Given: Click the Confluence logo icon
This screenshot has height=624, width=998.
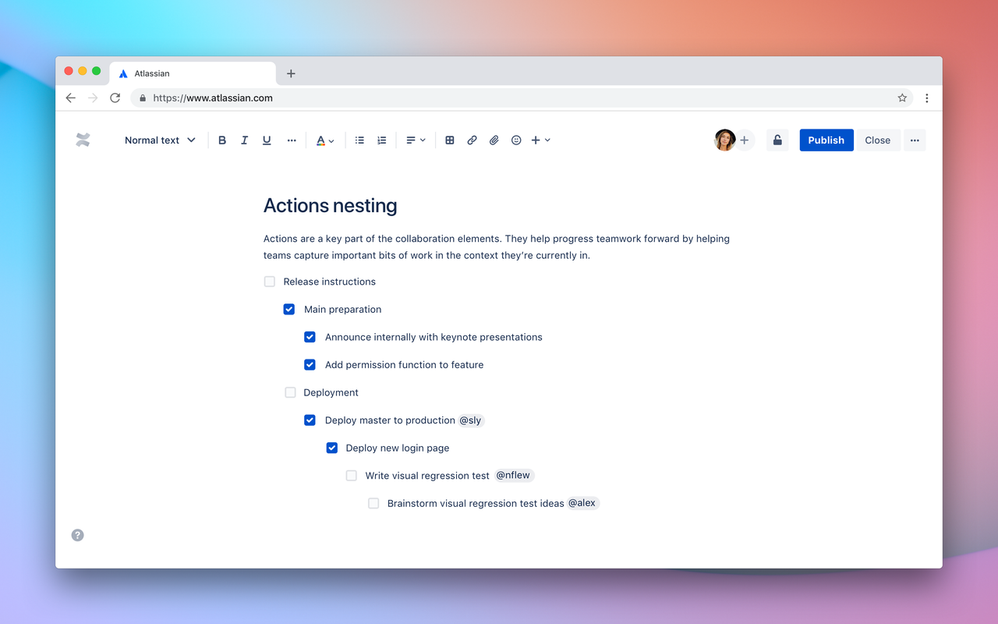Looking at the screenshot, I should pos(83,140).
